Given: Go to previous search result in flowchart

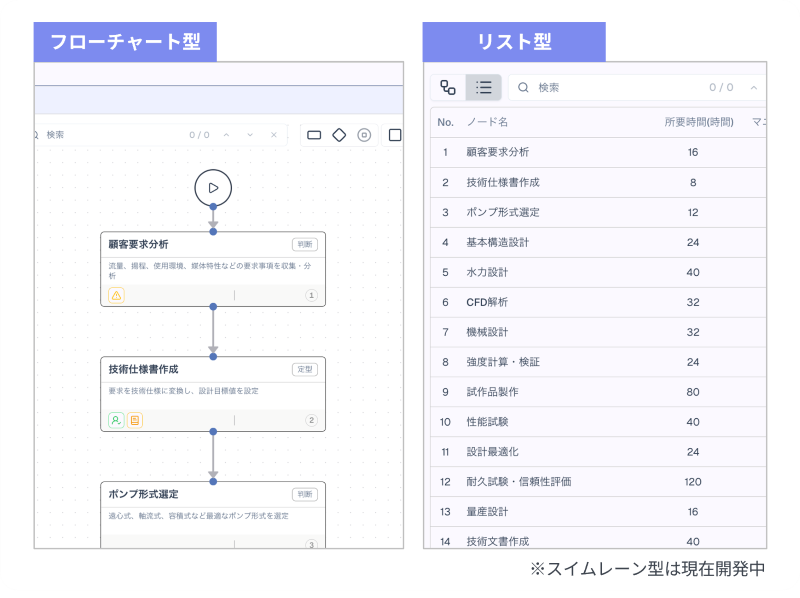Looking at the screenshot, I should [227, 135].
